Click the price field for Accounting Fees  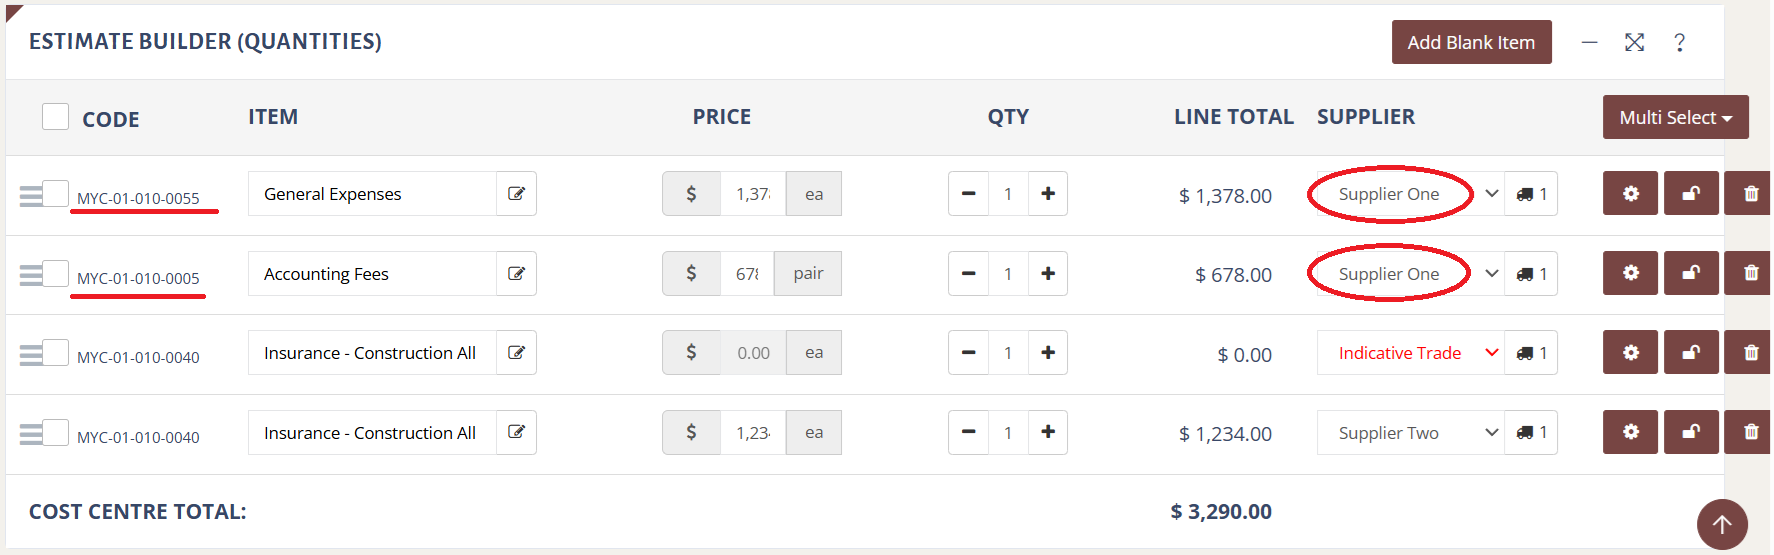tap(747, 273)
